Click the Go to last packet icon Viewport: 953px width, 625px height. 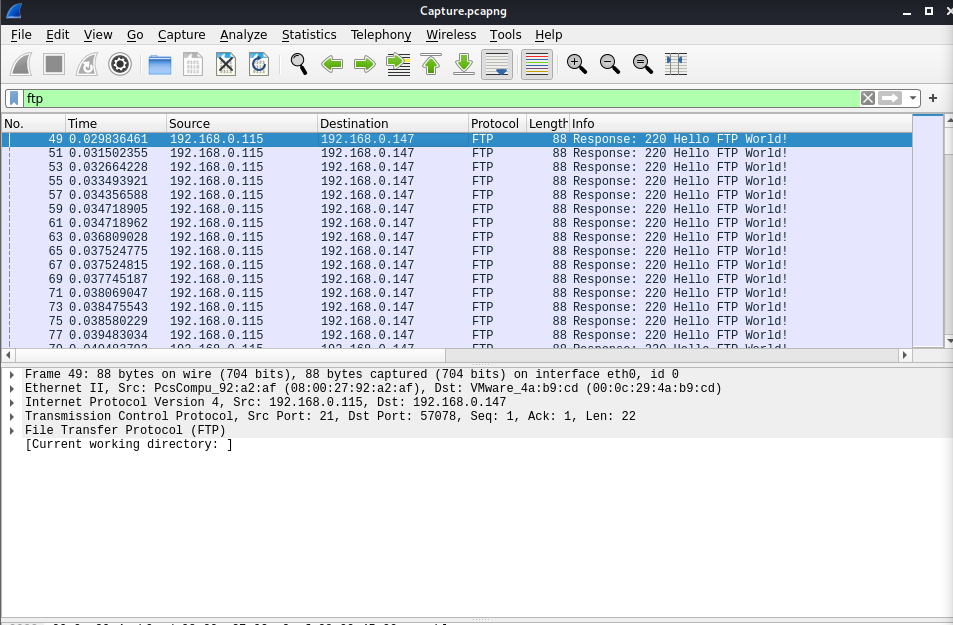coord(464,63)
